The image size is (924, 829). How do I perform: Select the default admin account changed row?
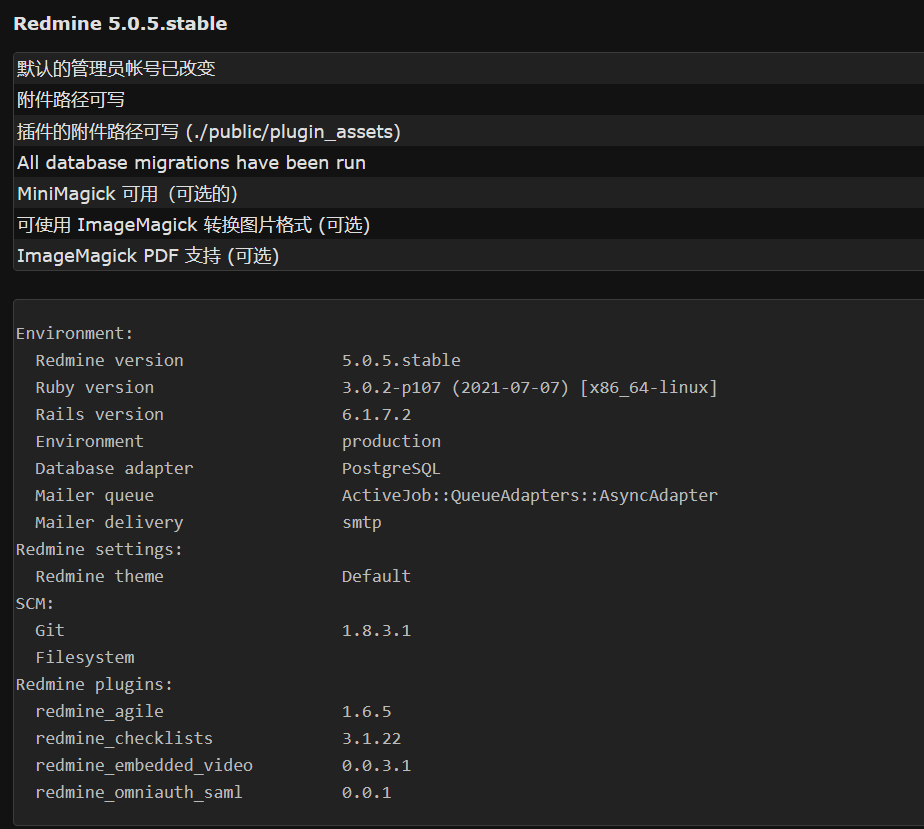tap(469, 68)
